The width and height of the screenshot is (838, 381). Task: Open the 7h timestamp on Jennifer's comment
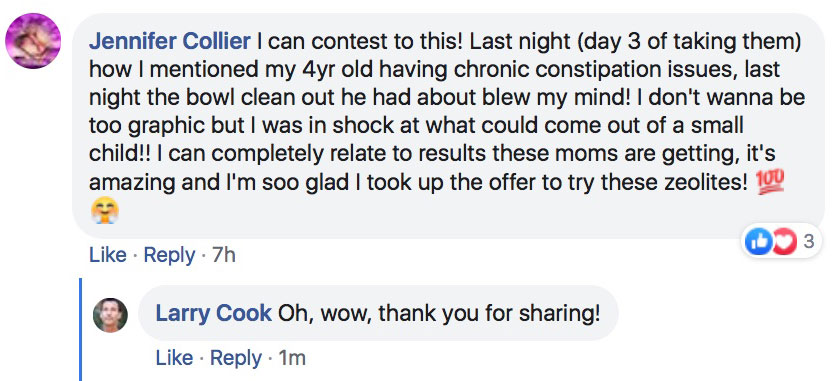click(x=223, y=255)
